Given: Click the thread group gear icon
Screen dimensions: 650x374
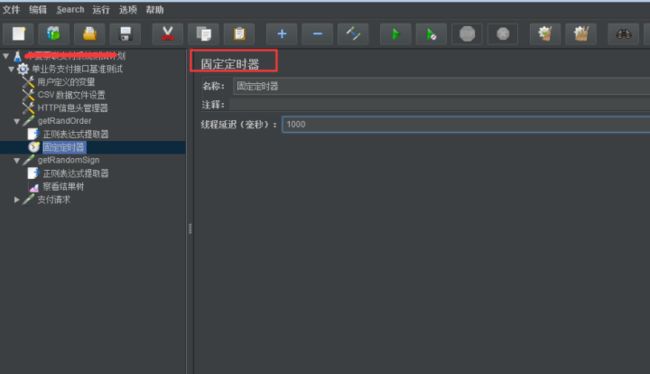Looking at the screenshot, I should point(23,69).
